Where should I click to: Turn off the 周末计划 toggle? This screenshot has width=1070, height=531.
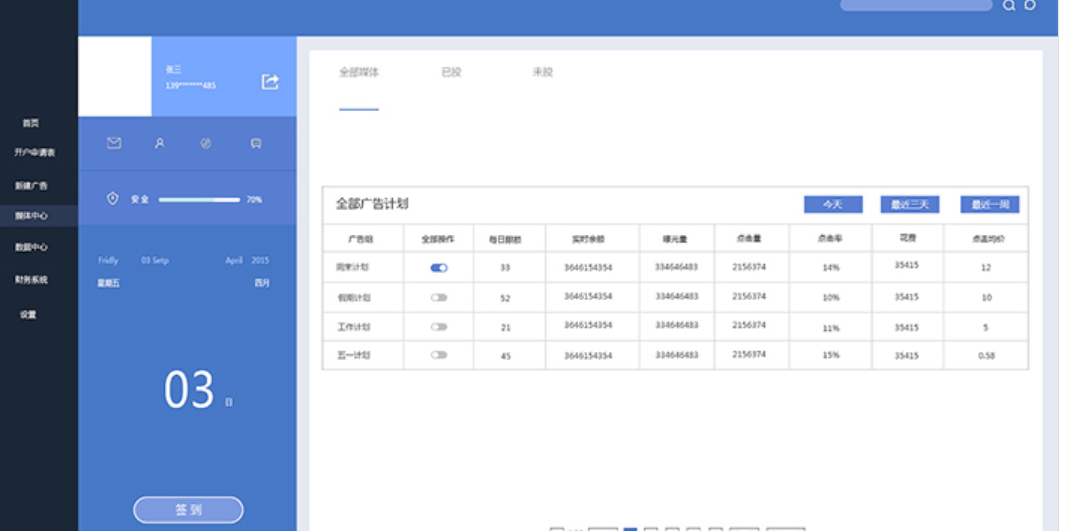pos(439,268)
